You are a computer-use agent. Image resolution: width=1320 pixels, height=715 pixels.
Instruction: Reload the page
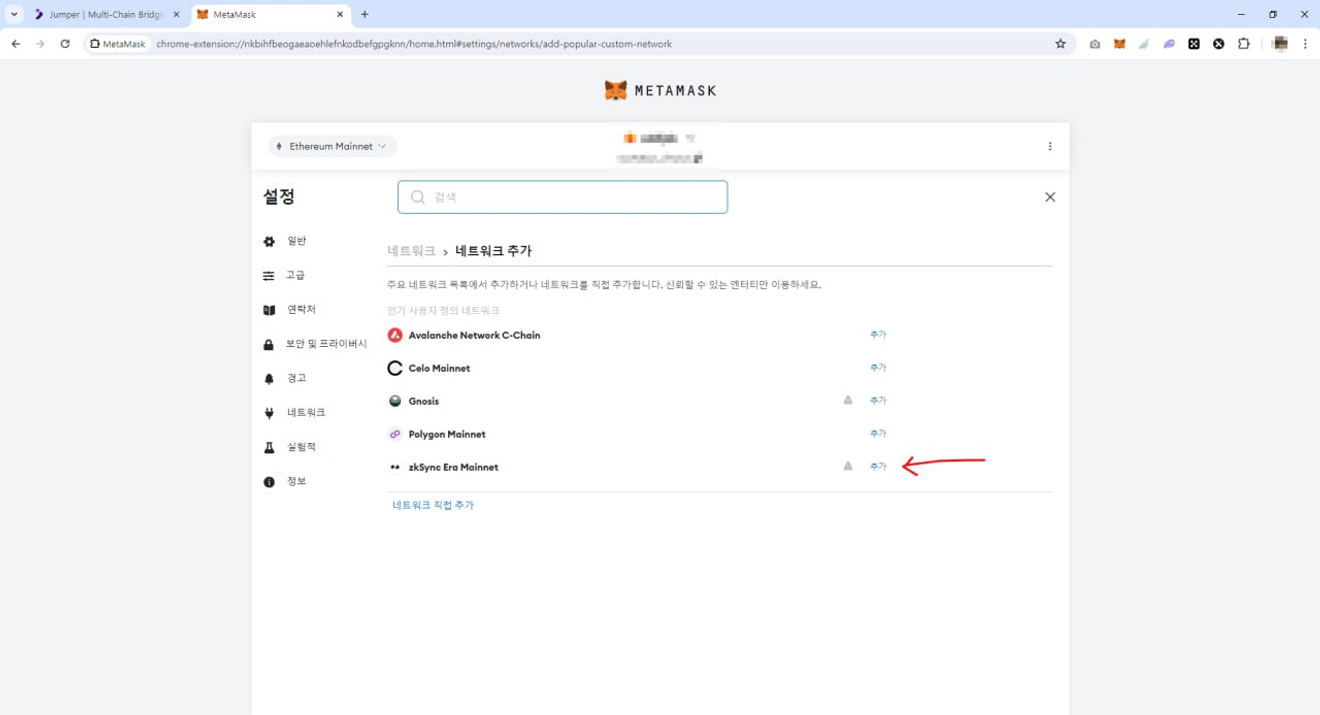click(65, 44)
